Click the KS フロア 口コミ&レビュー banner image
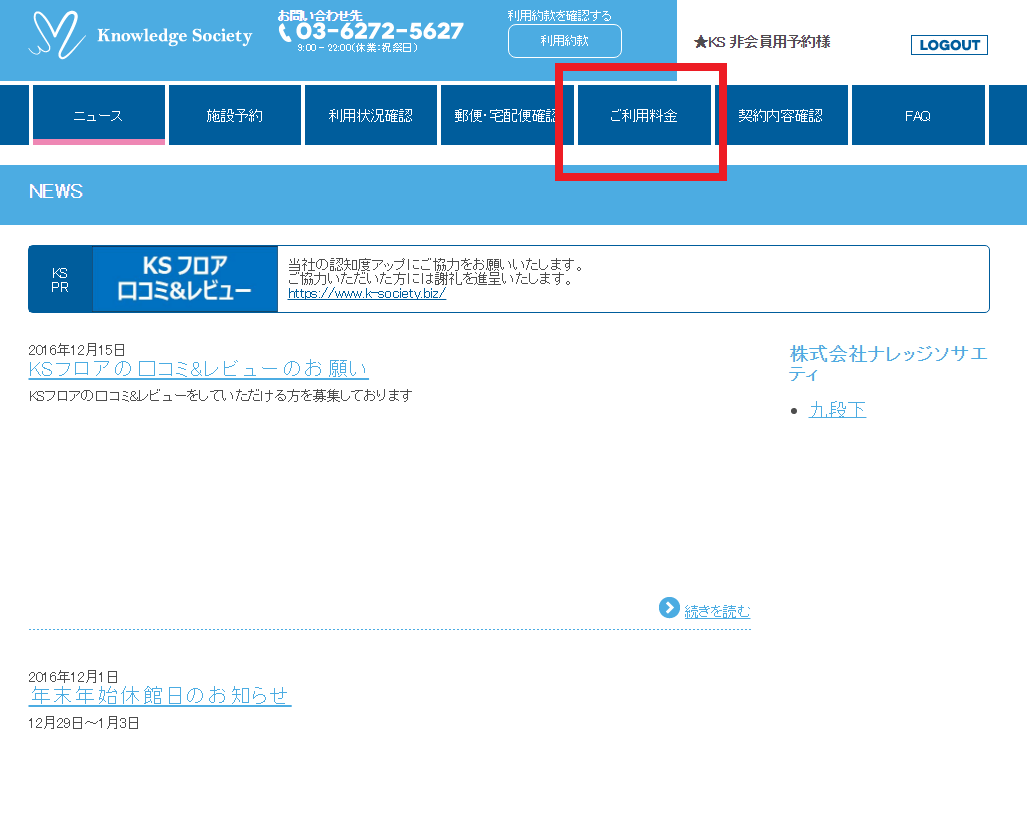1027x823 pixels. coord(185,279)
